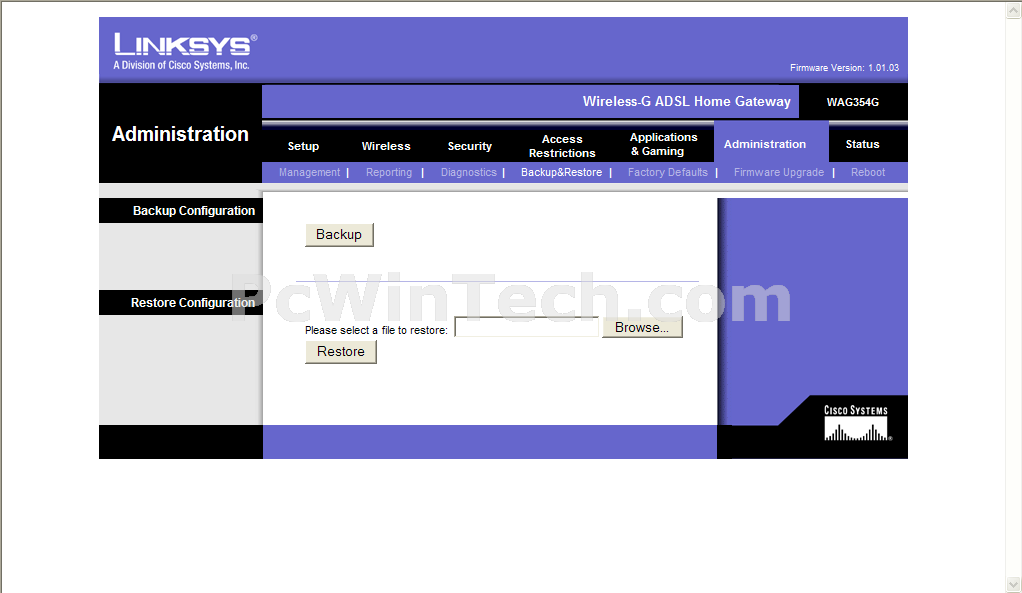Select the Administration tab
The height and width of the screenshot is (593, 1022).
(765, 144)
